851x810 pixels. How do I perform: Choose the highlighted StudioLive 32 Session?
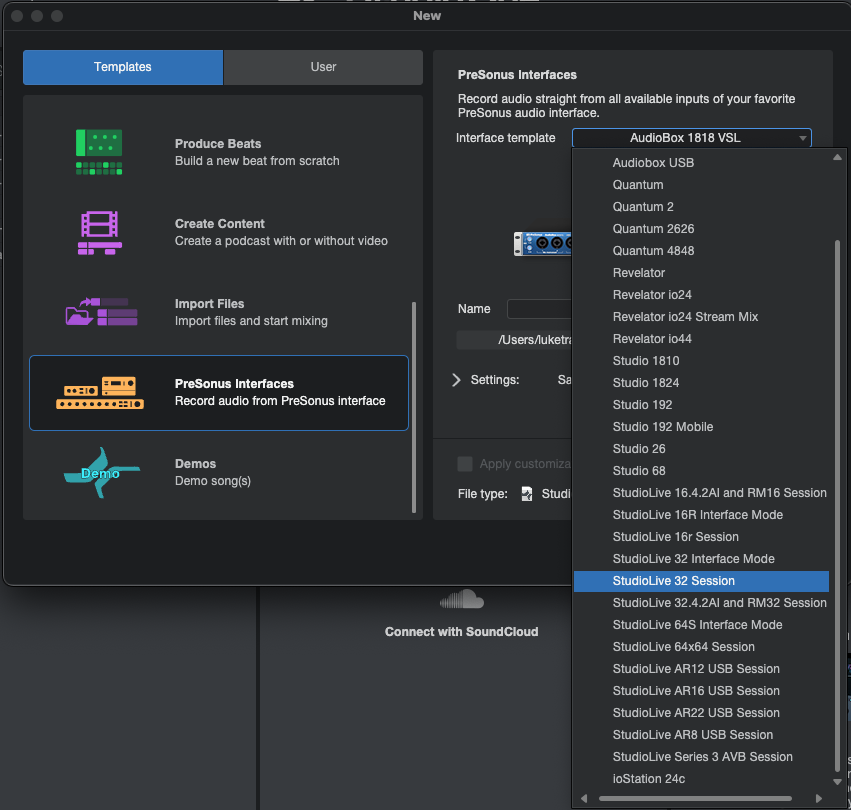tap(701, 581)
